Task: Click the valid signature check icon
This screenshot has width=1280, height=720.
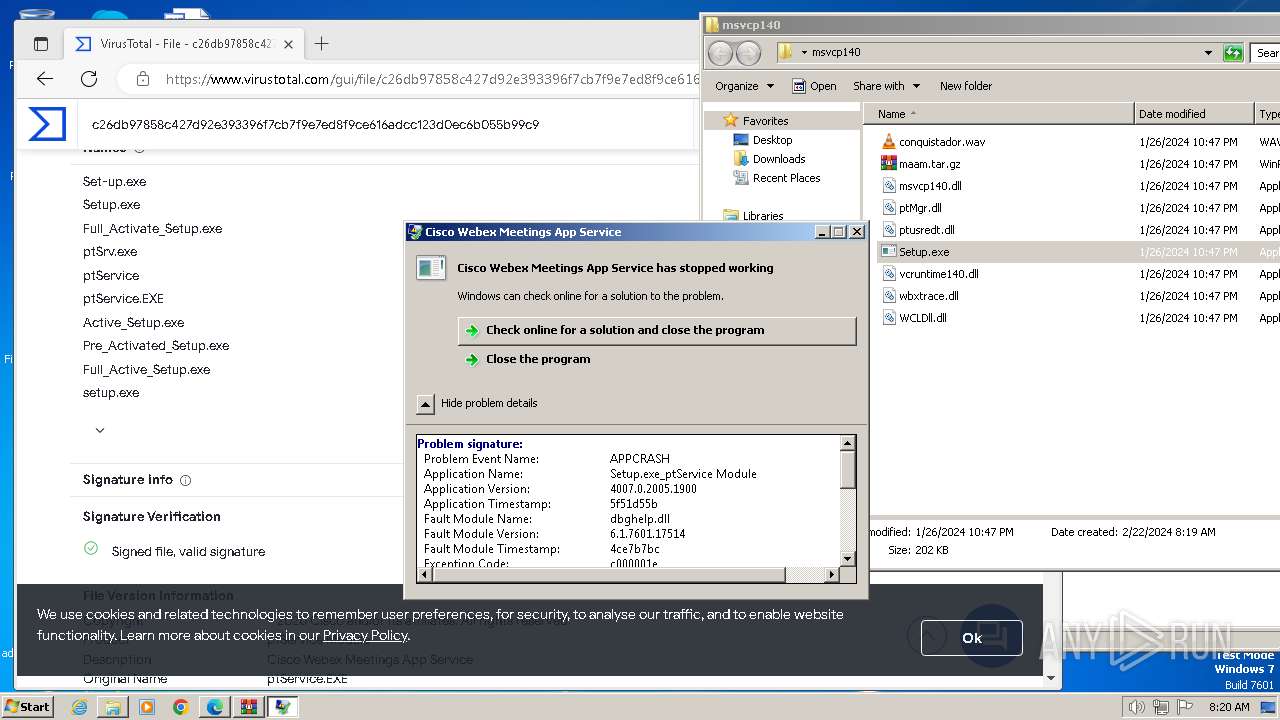Action: [x=91, y=549]
